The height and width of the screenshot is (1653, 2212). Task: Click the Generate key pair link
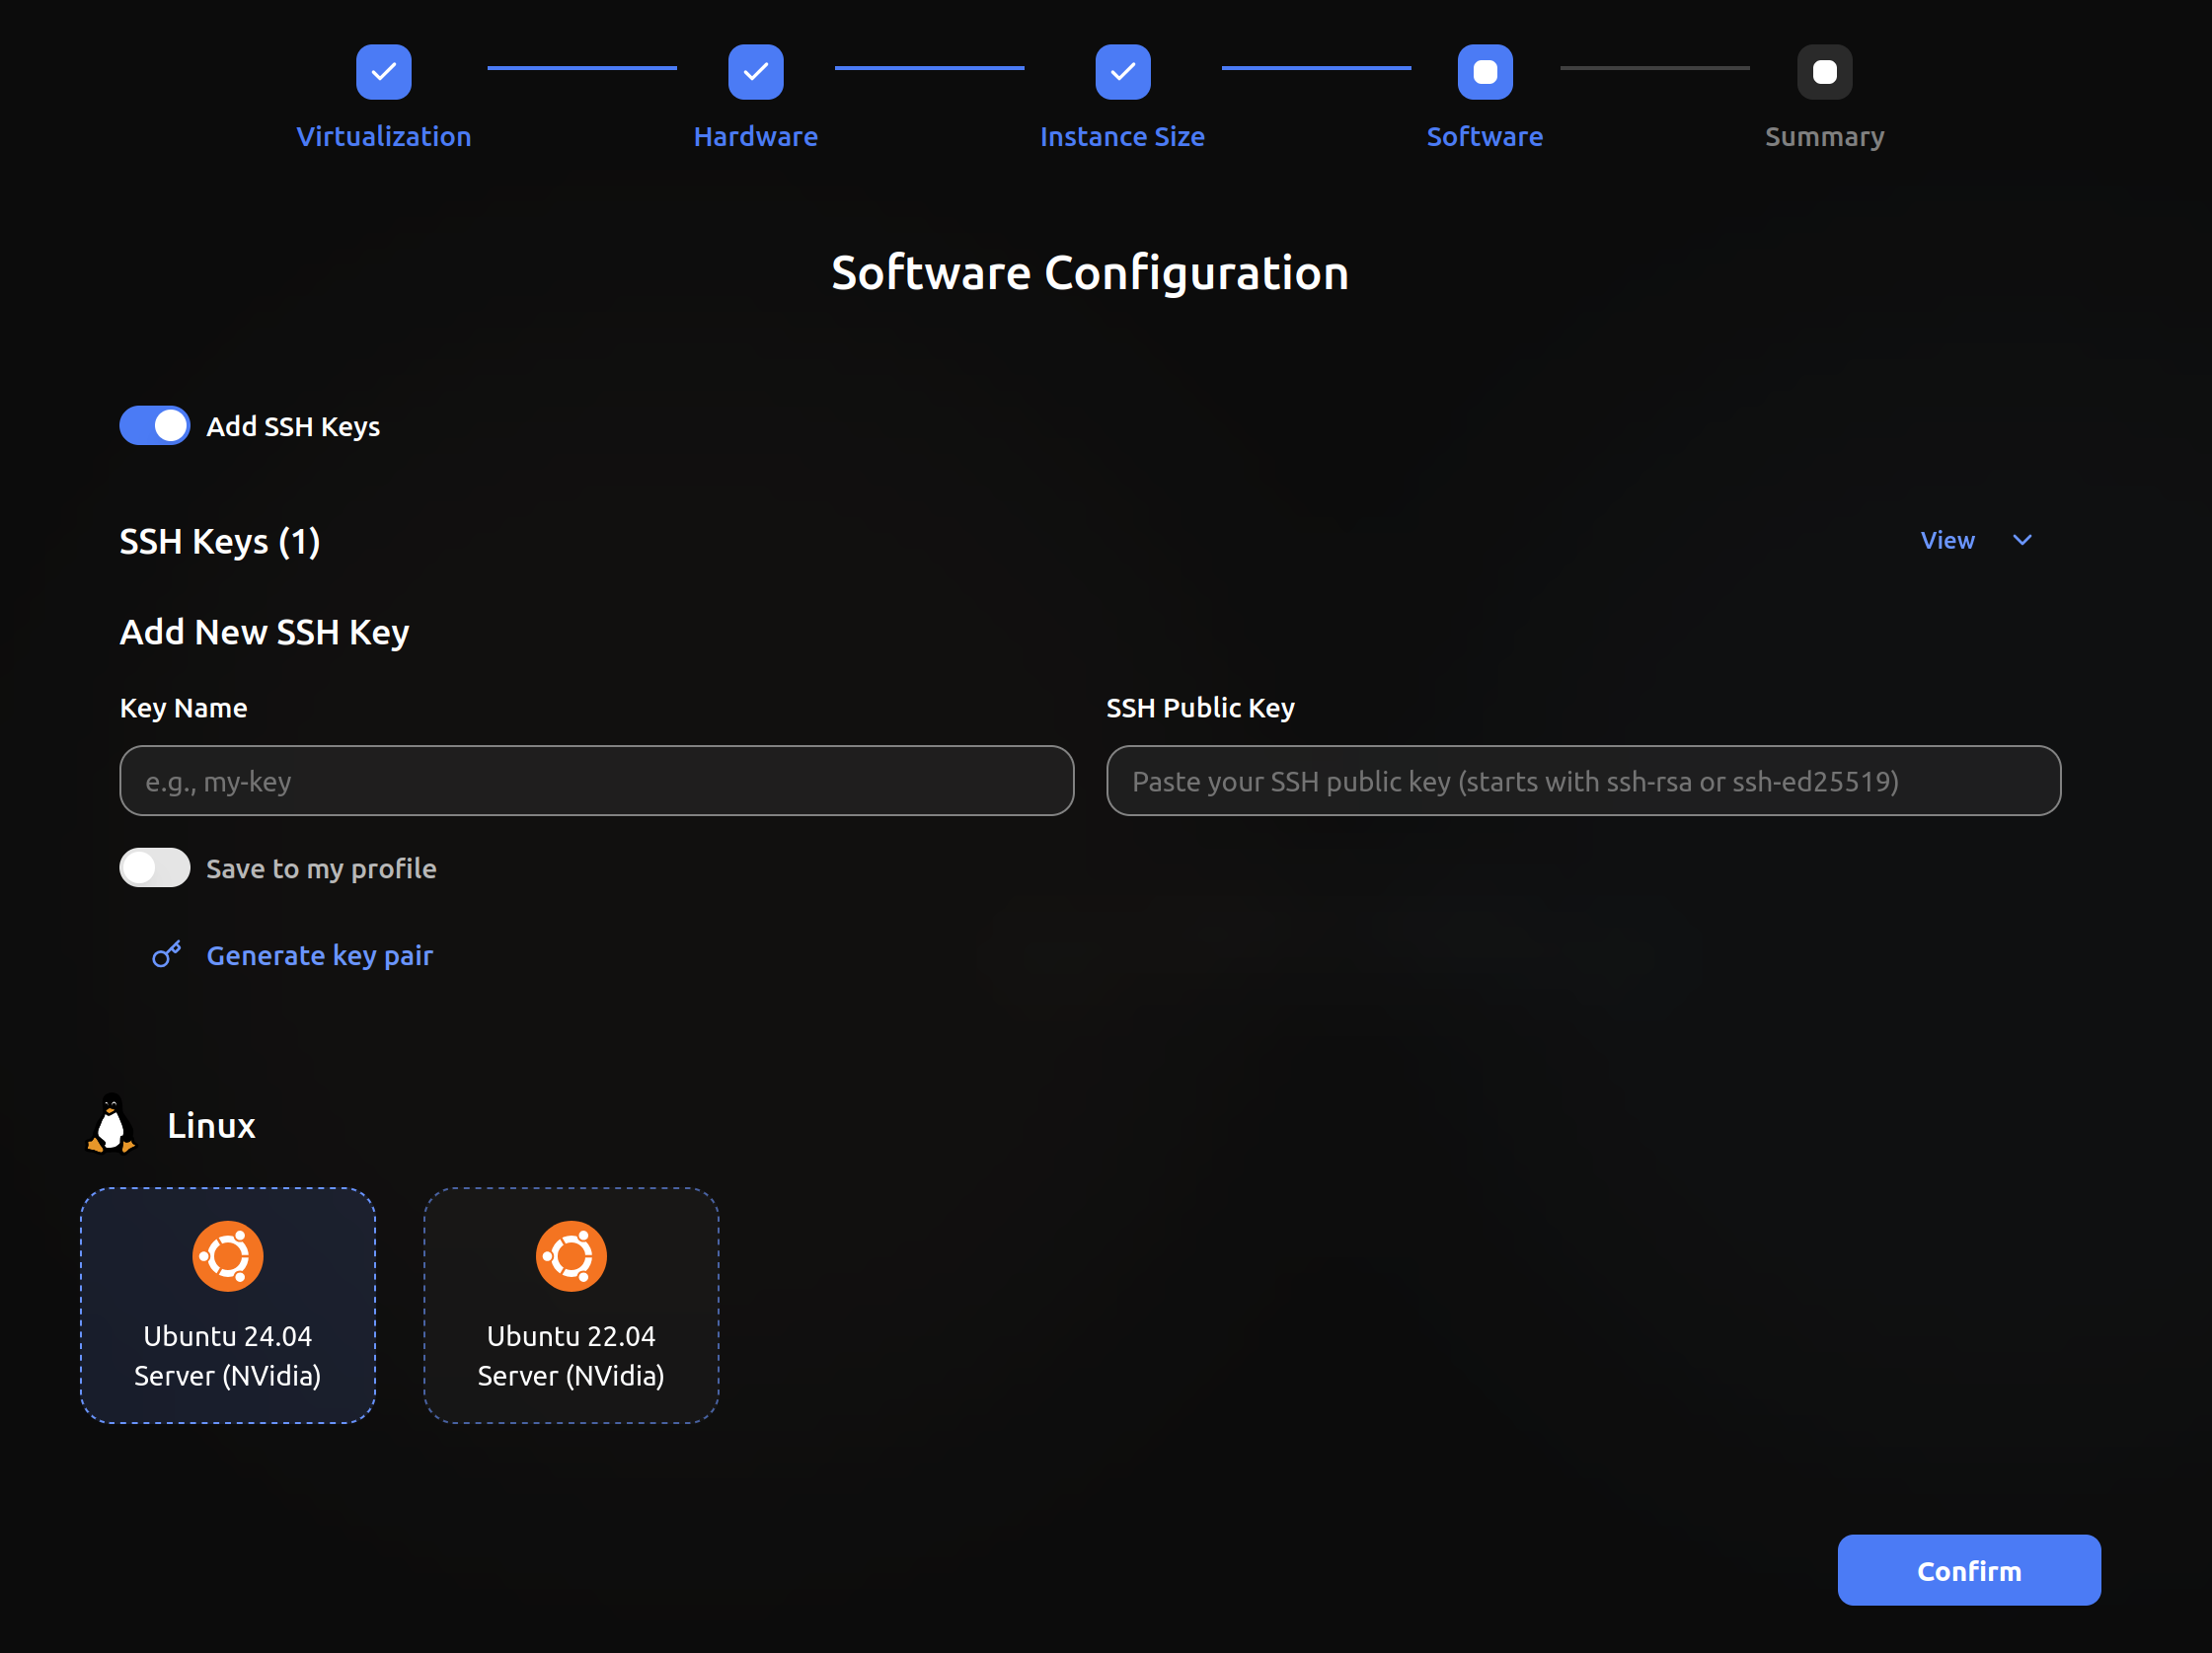319,955
